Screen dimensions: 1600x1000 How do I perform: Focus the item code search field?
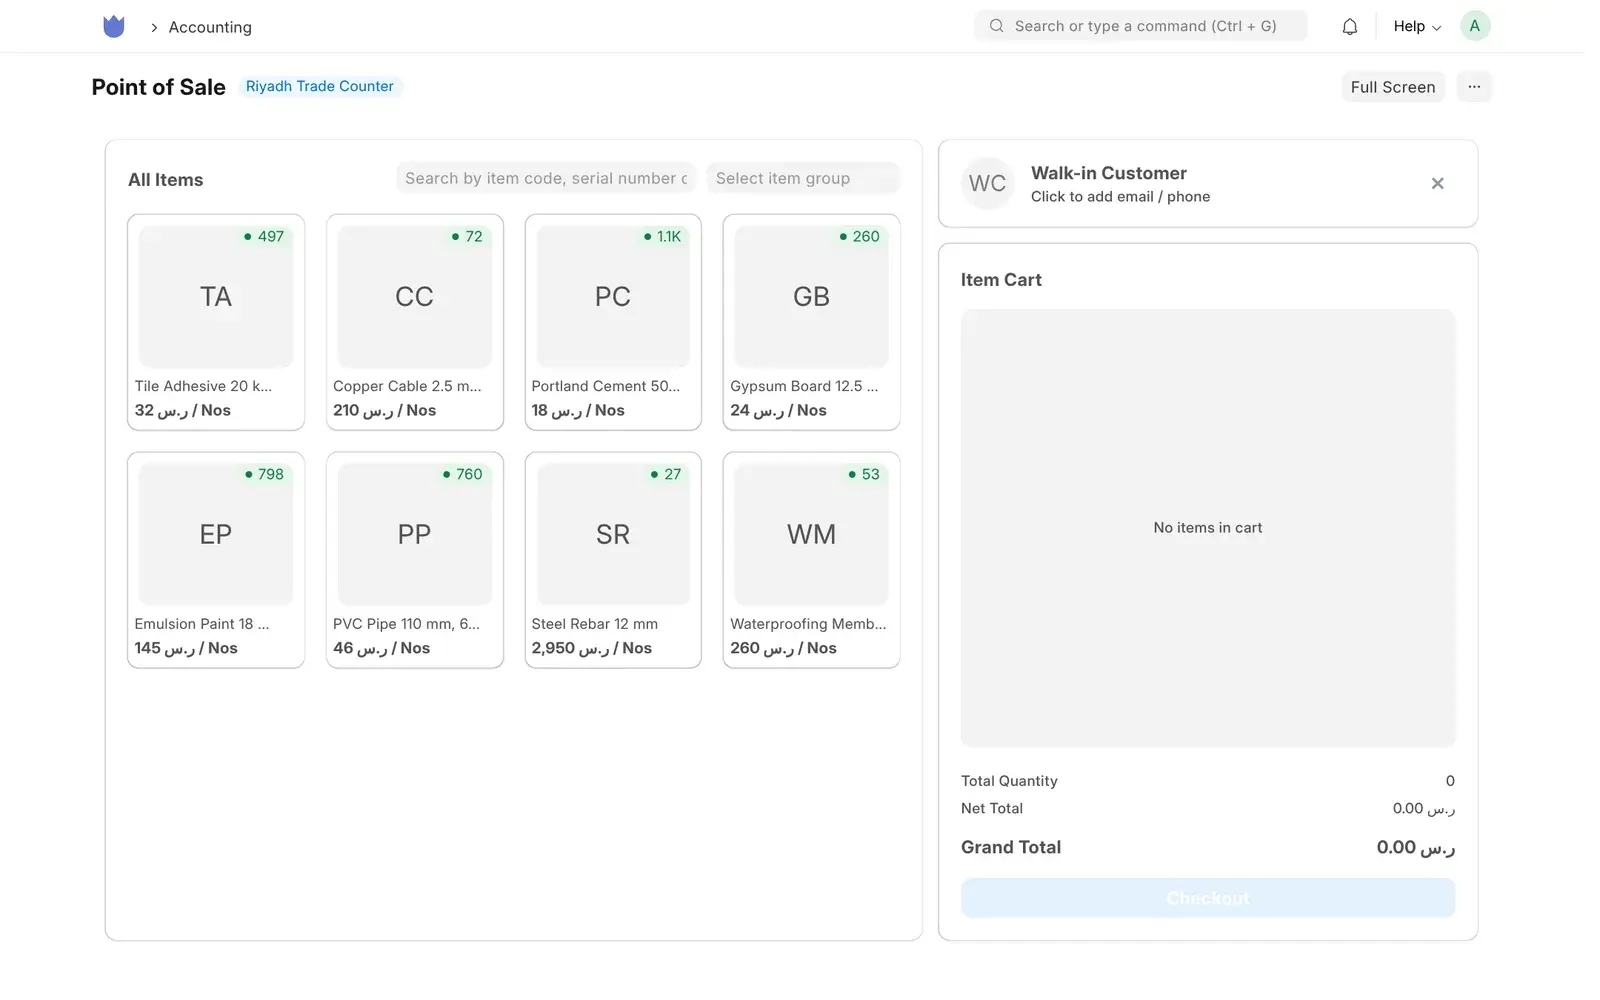tap(546, 178)
